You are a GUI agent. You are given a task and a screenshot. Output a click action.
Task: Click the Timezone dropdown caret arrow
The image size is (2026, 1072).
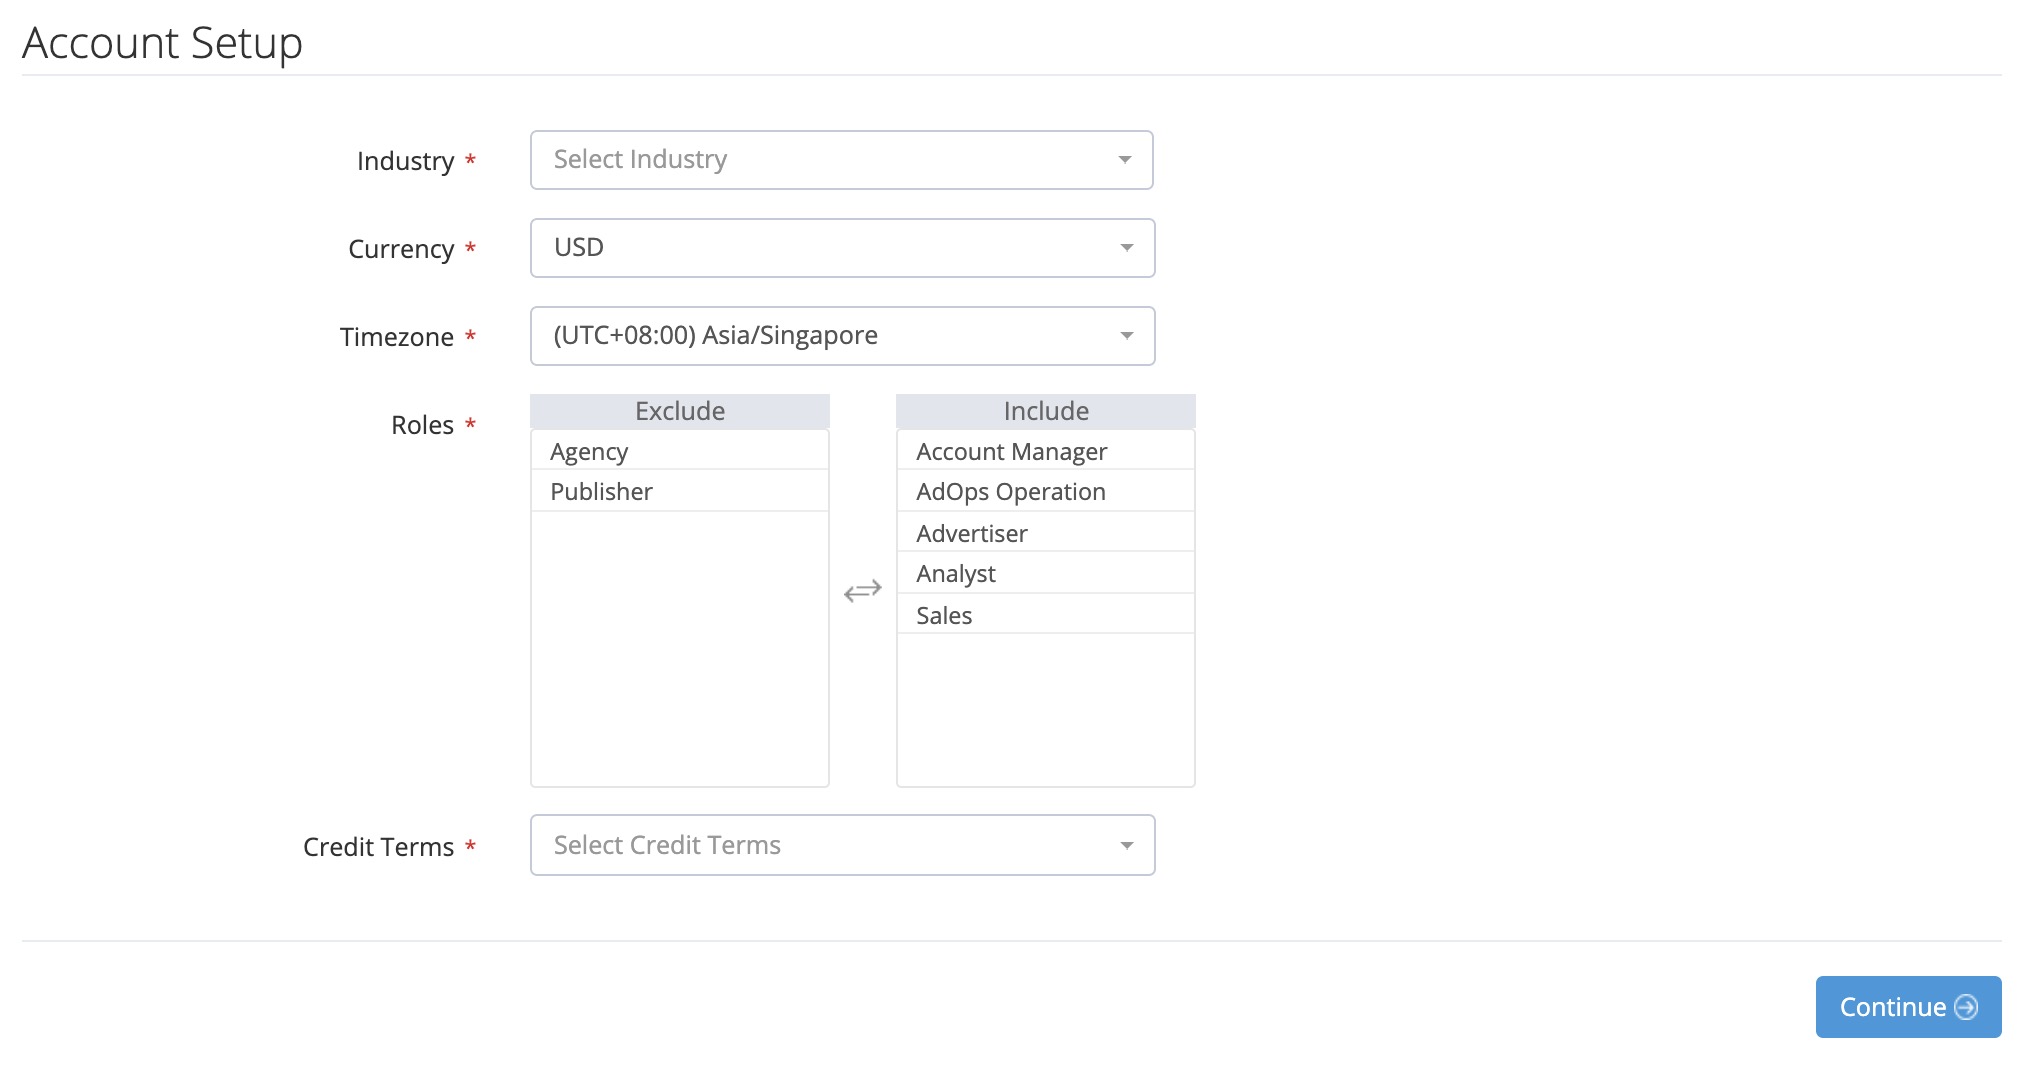(x=1126, y=336)
